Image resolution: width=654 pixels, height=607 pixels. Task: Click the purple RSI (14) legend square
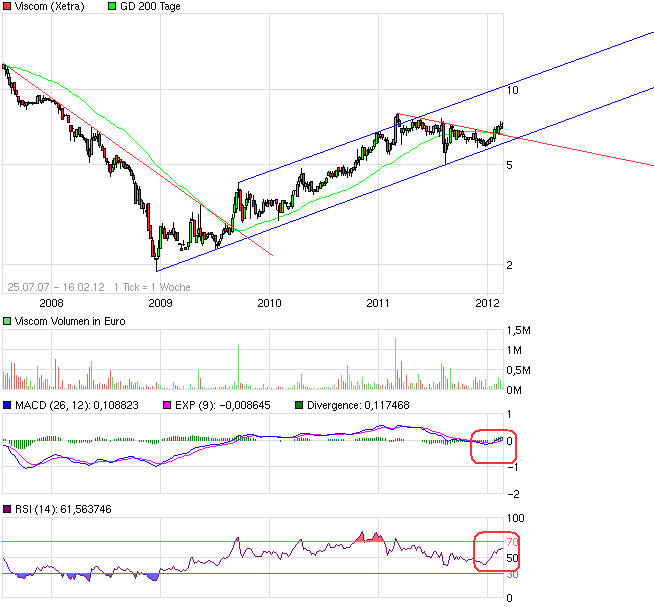7,510
